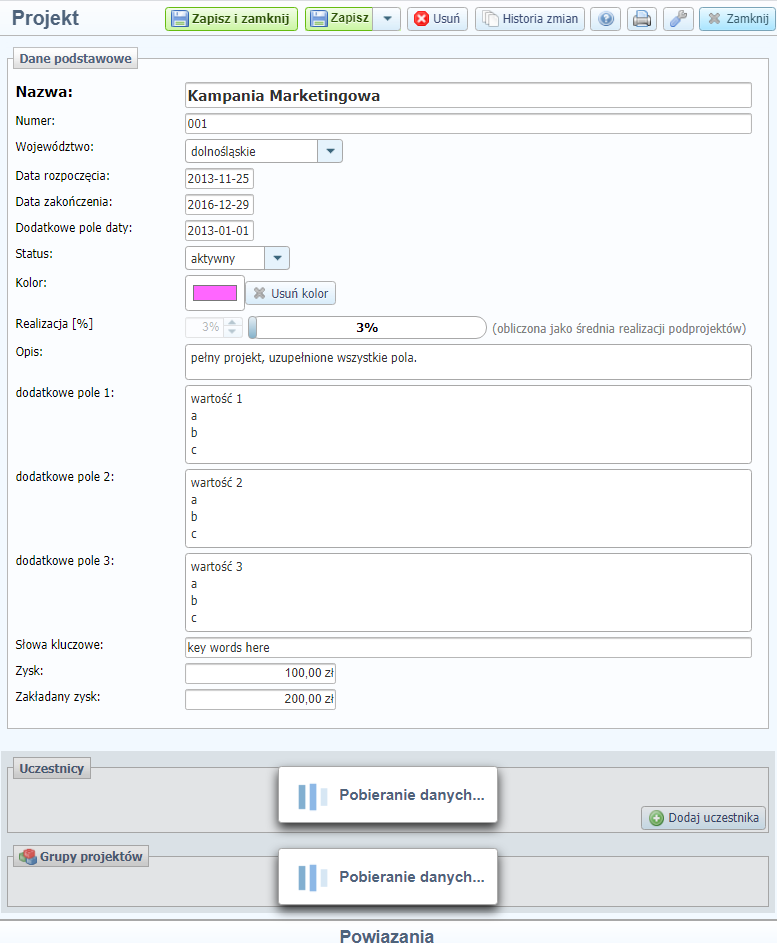Viewport: 777px width, 943px height.
Task: Click the Realizacja progress bar handle
Action: point(253,327)
